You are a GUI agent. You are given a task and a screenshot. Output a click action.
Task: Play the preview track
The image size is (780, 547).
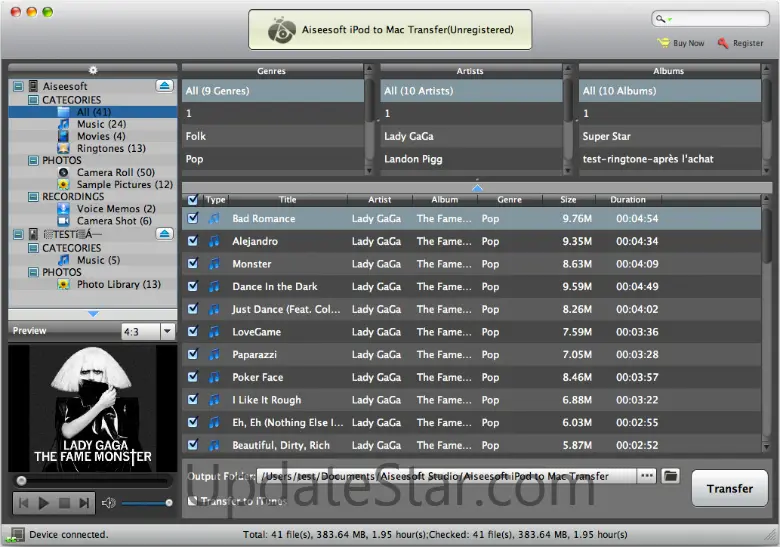[x=43, y=503]
